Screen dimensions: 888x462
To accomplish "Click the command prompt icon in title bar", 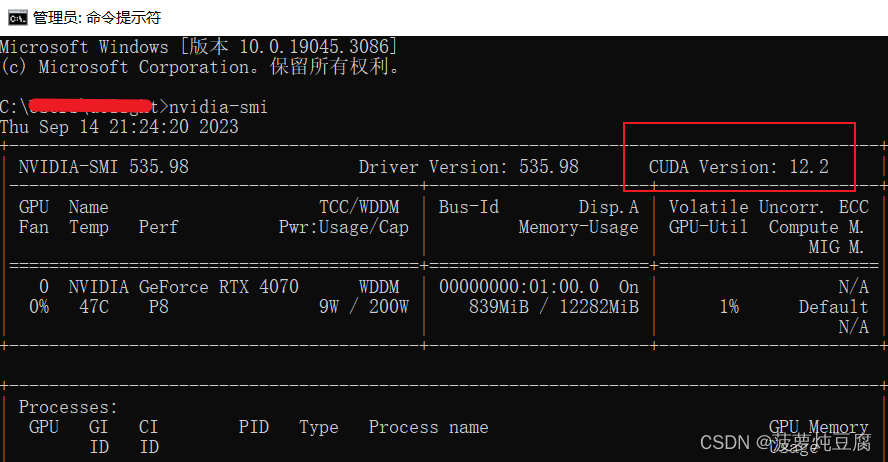I will [x=18, y=18].
